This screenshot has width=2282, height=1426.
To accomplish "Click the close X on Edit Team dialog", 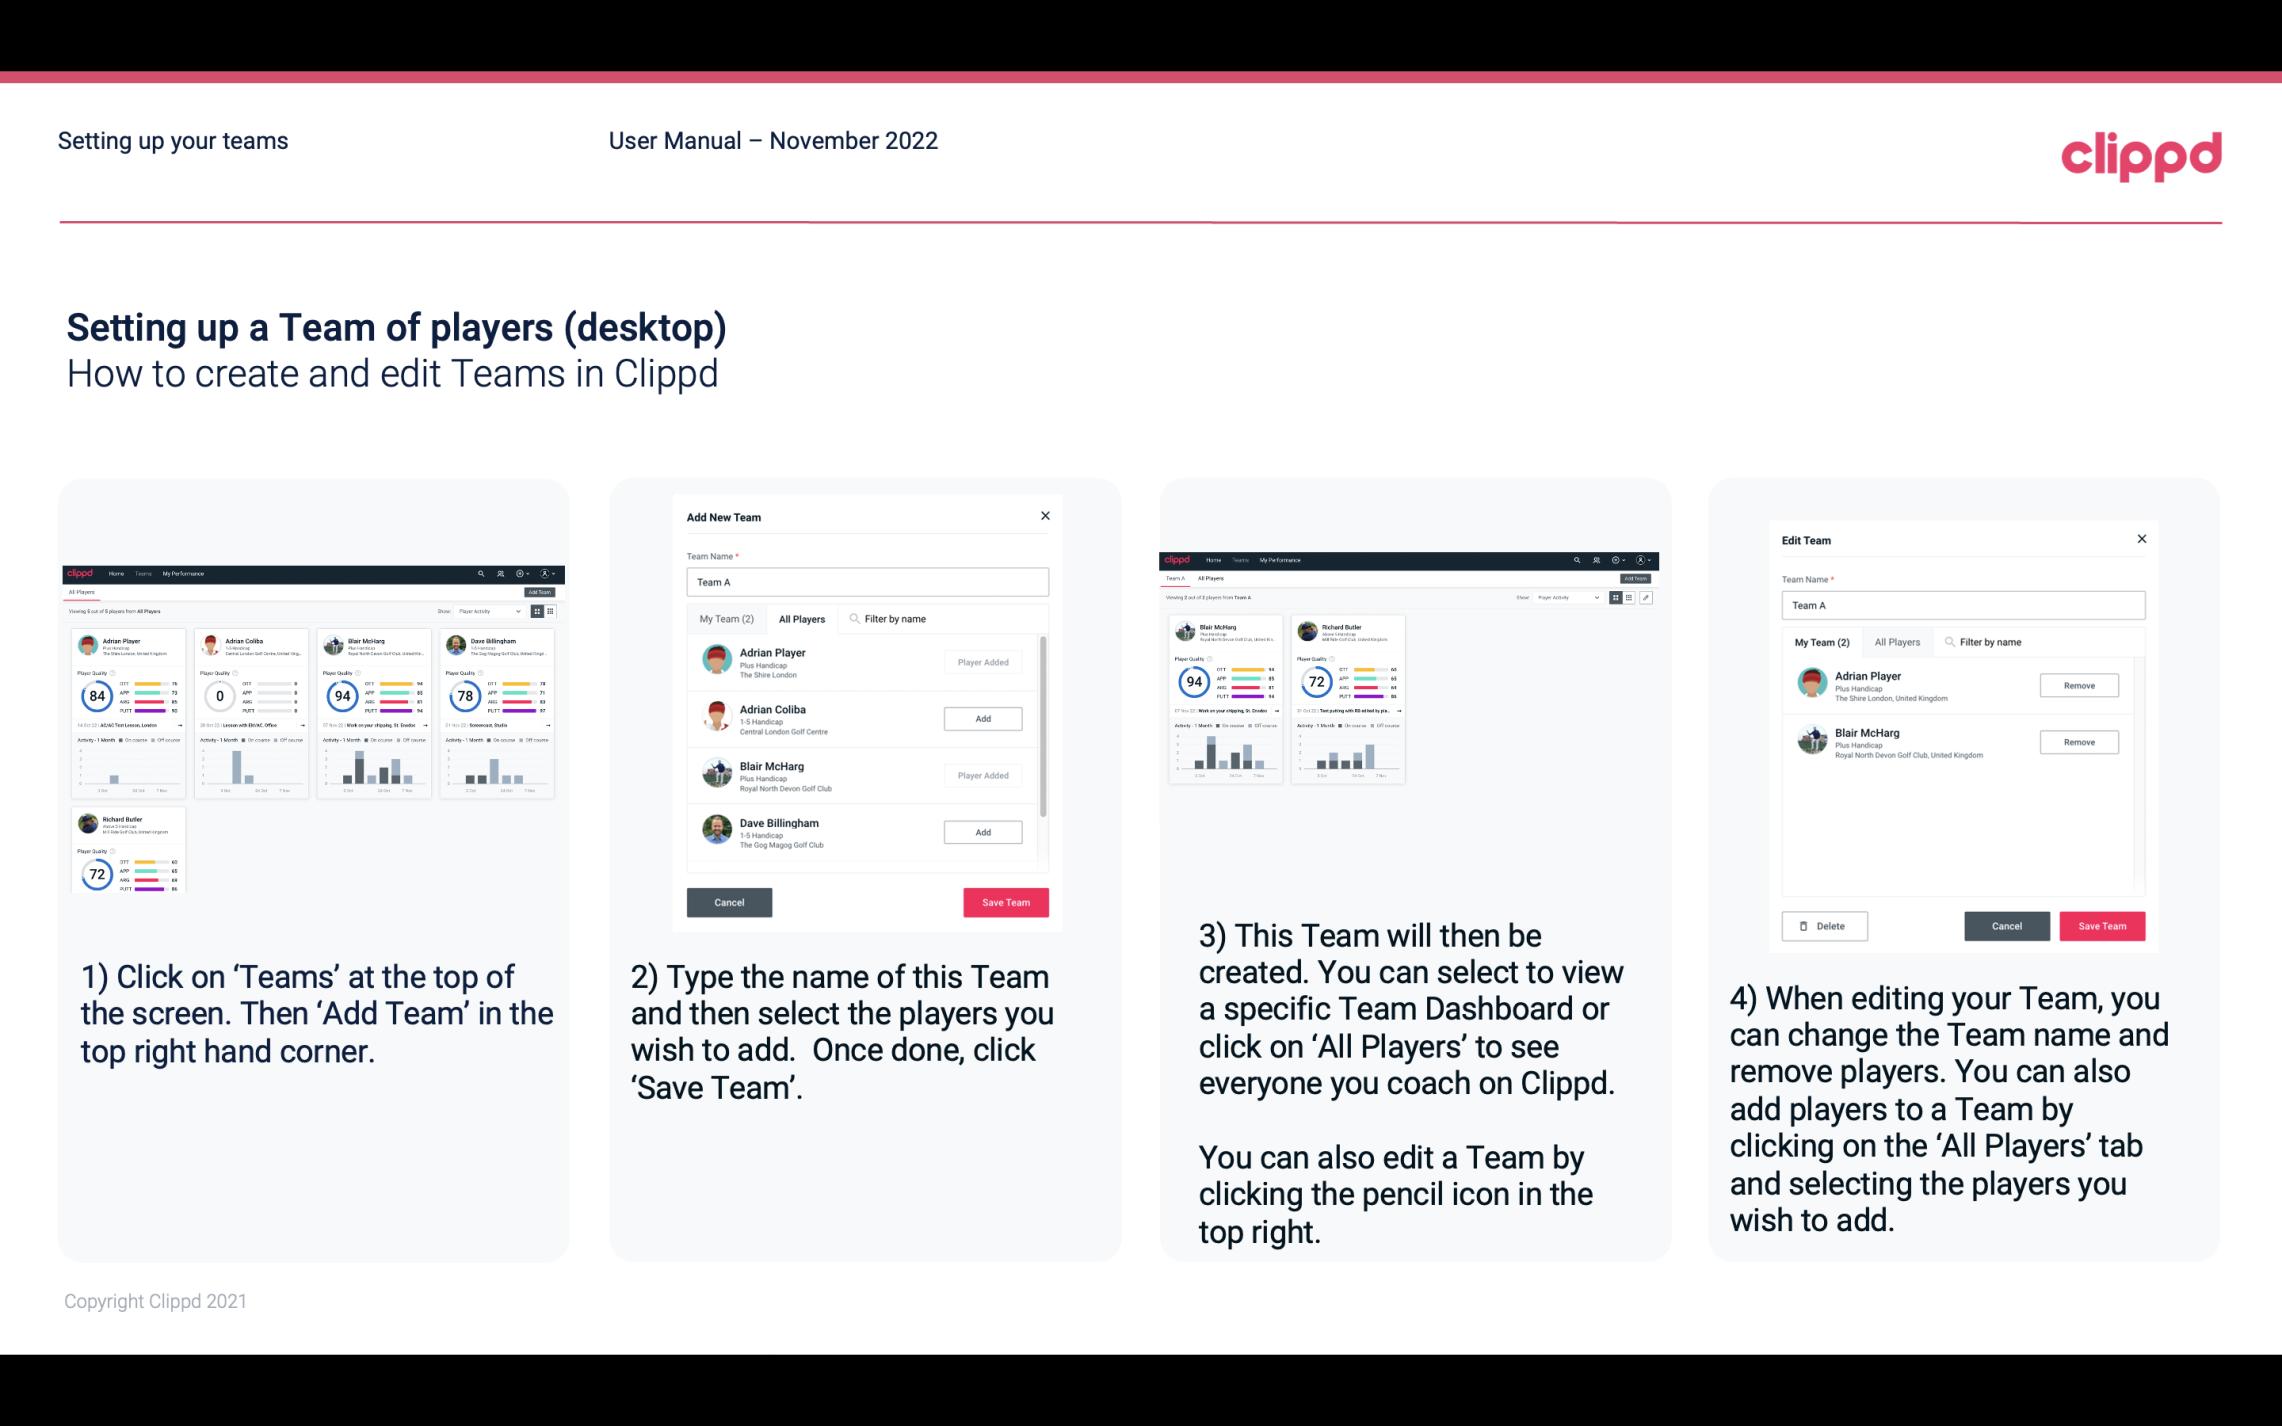I will click(x=2141, y=539).
